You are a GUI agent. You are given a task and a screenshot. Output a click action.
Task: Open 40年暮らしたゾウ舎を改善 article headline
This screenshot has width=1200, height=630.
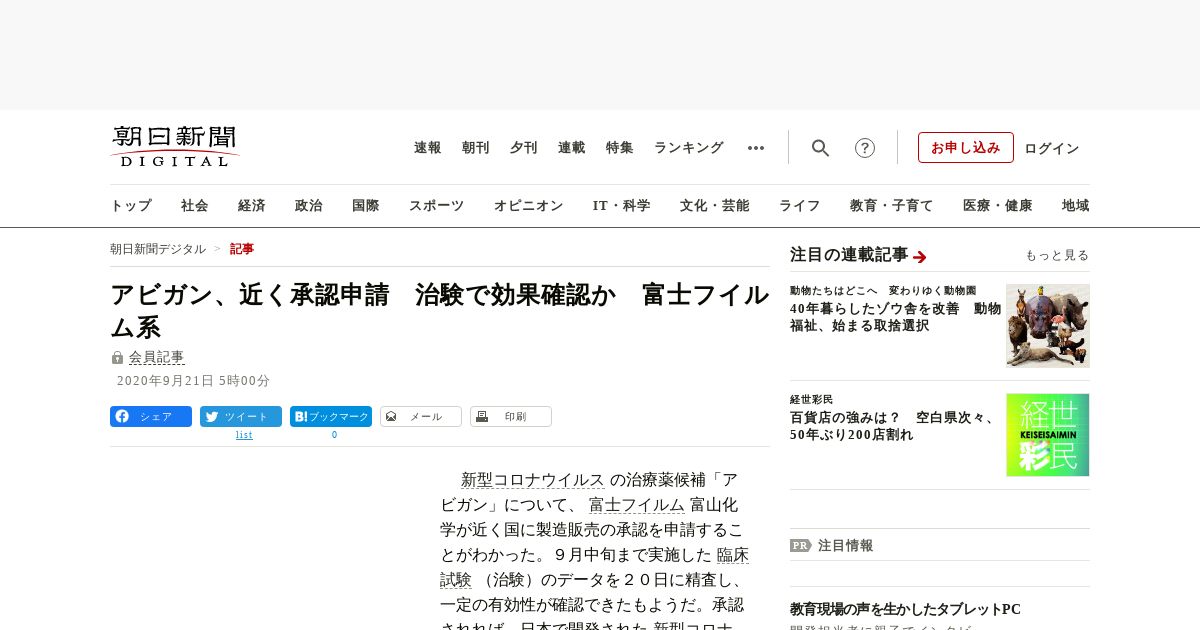895,317
